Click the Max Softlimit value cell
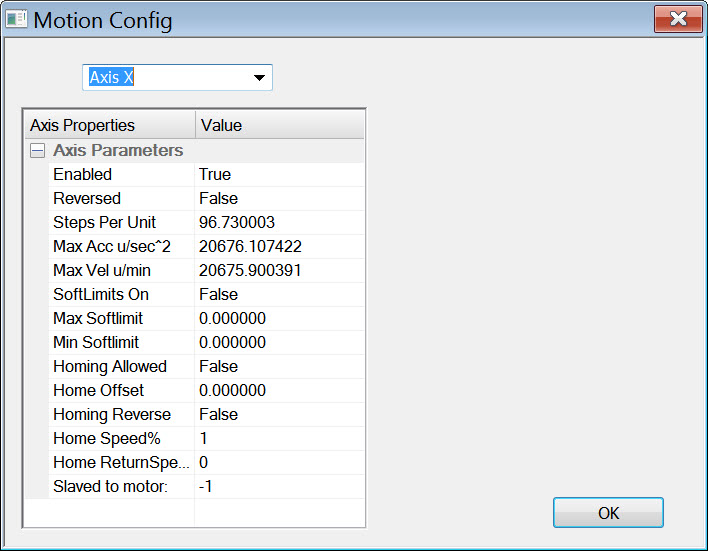This screenshot has width=708, height=551. click(279, 318)
